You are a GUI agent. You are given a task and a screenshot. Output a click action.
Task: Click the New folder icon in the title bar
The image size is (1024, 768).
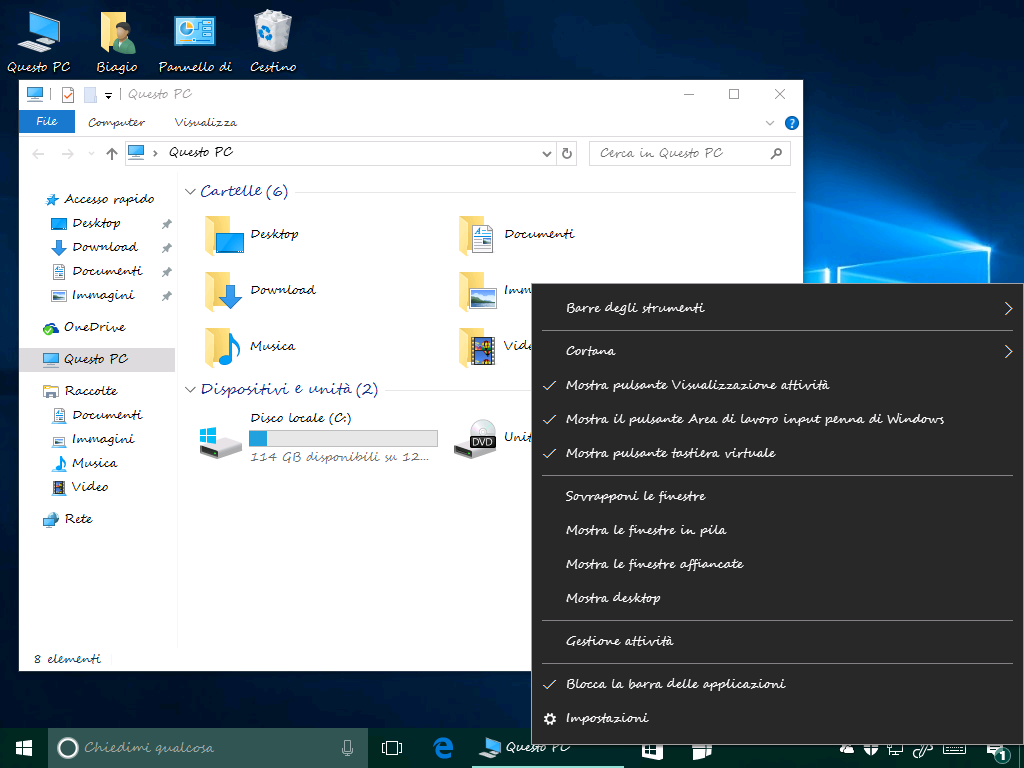coord(90,95)
